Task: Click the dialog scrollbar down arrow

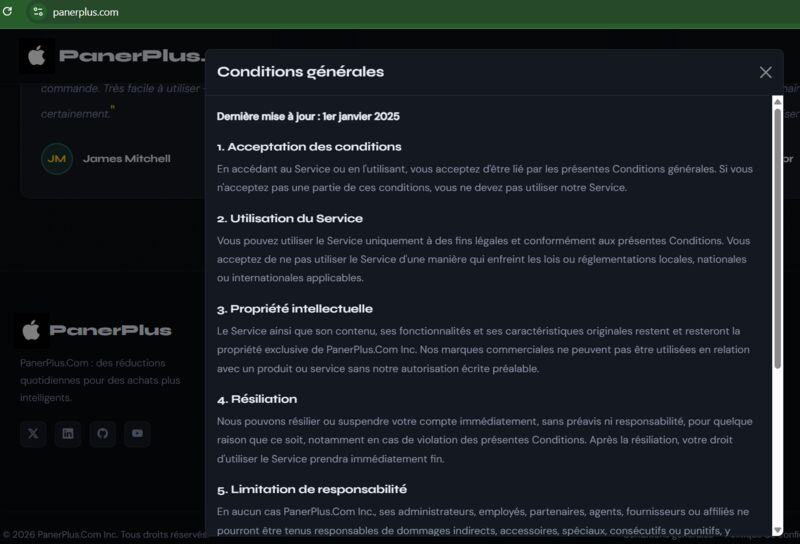Action: coord(778,530)
